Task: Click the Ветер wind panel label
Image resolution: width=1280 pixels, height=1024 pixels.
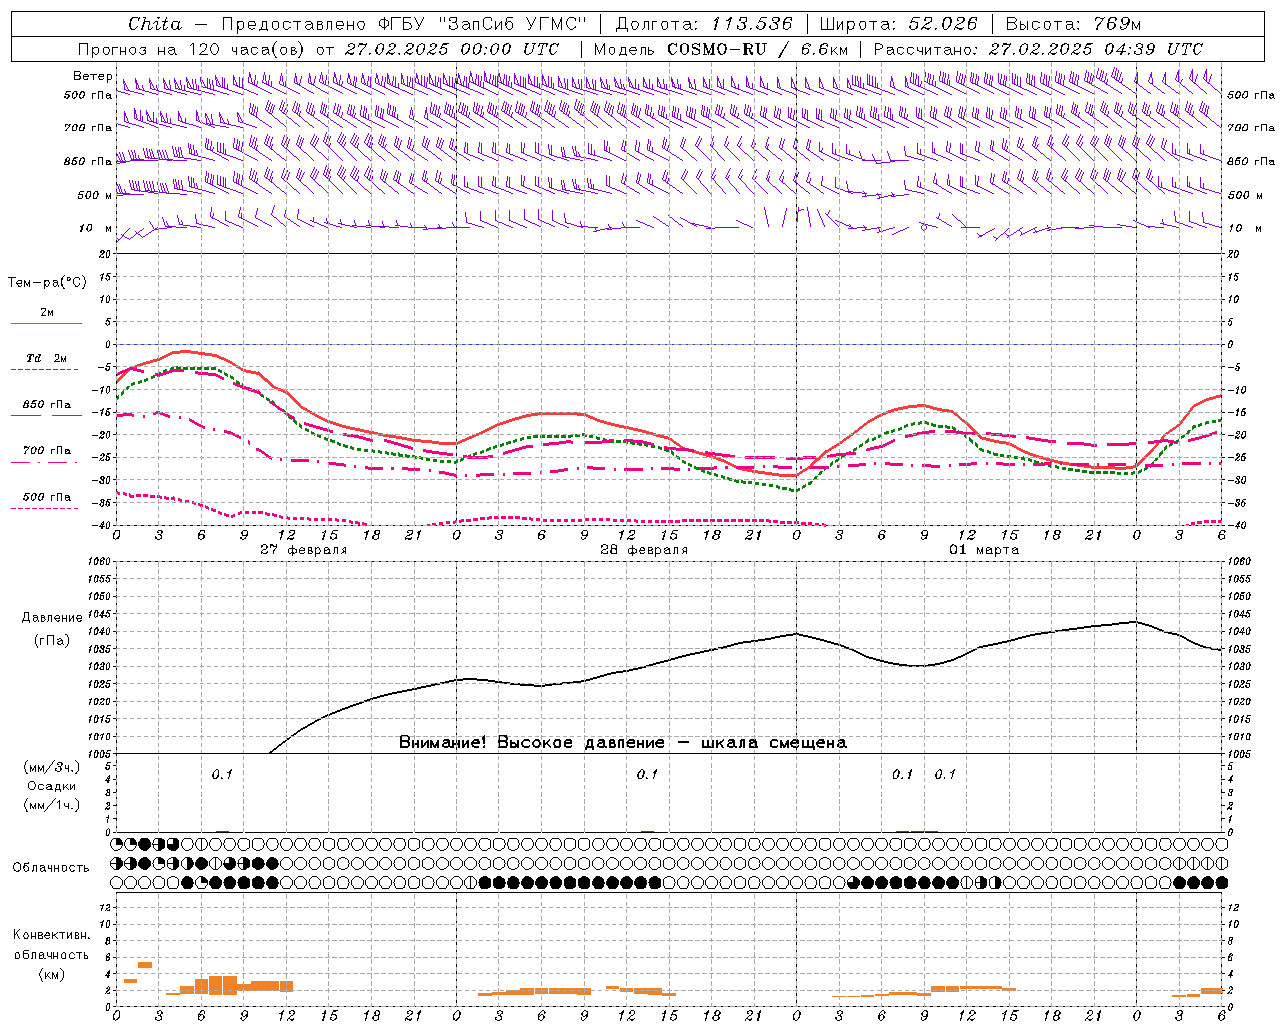Action: 92,76
